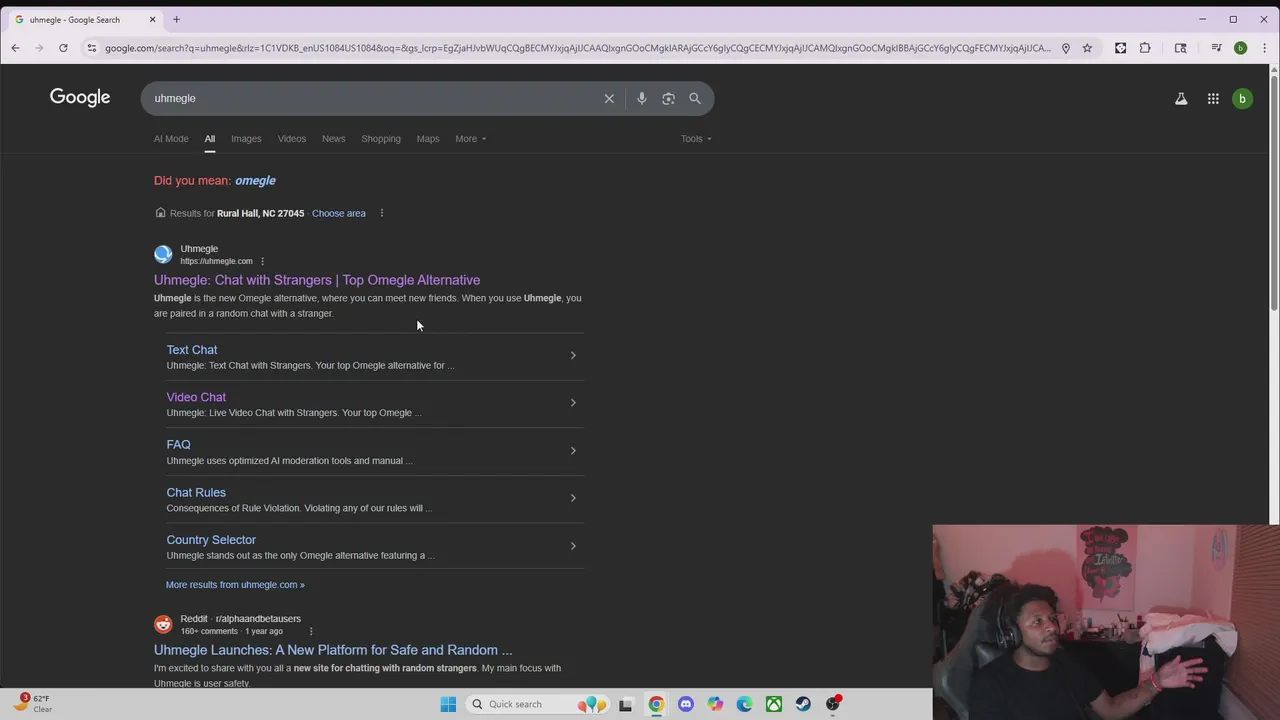
Task: Submit search with the magnifying glass
Action: click(x=695, y=98)
